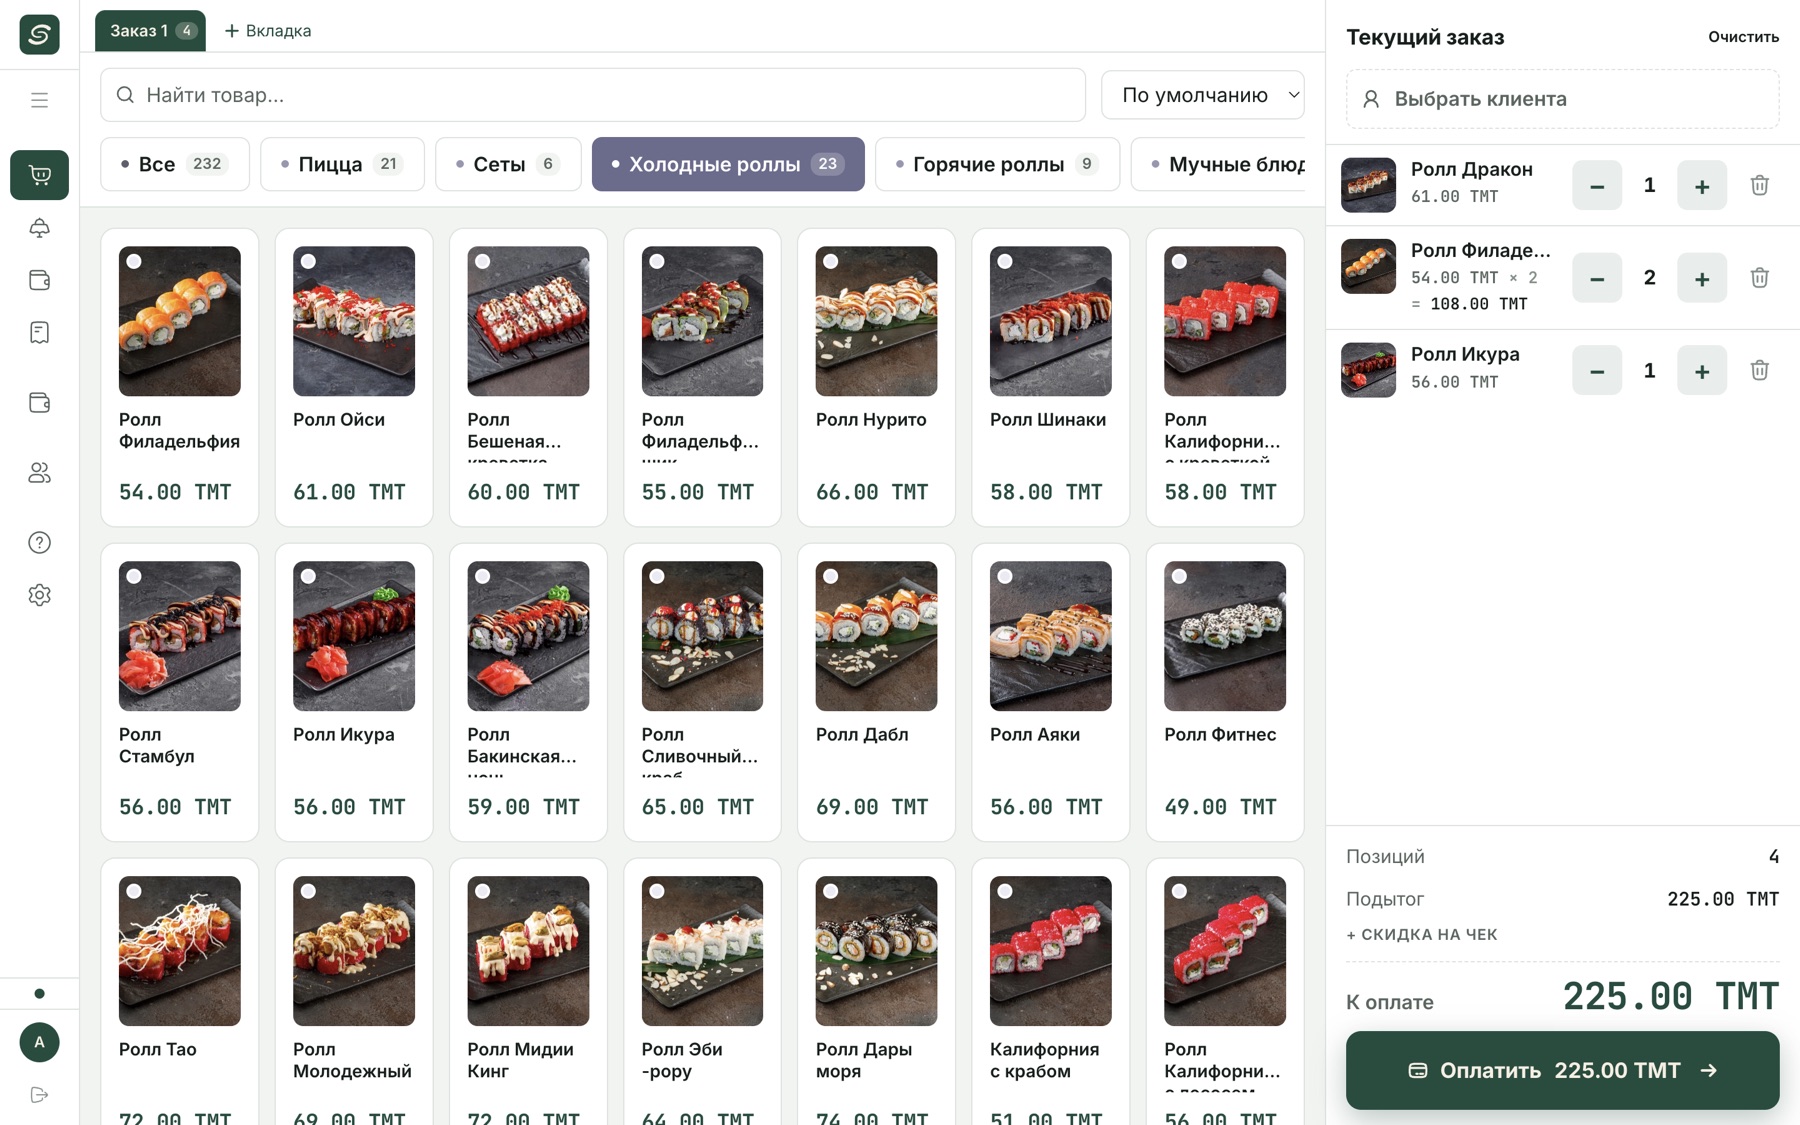Open the settings gear in the sidebar
Viewport: 1800px width, 1125px height.
pos(39,595)
